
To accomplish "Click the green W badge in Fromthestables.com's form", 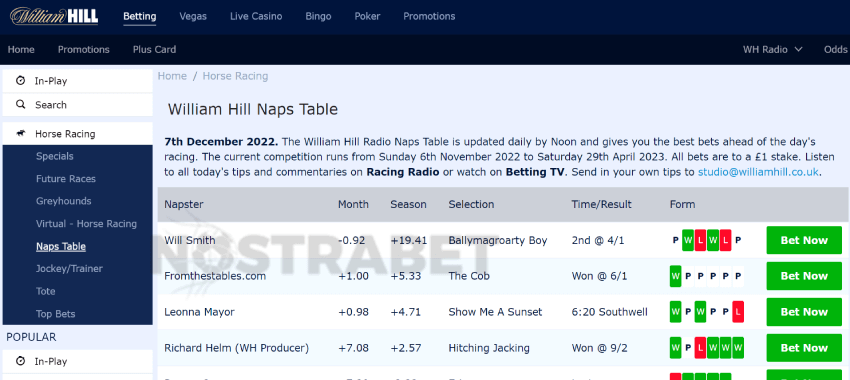I will pos(675,276).
